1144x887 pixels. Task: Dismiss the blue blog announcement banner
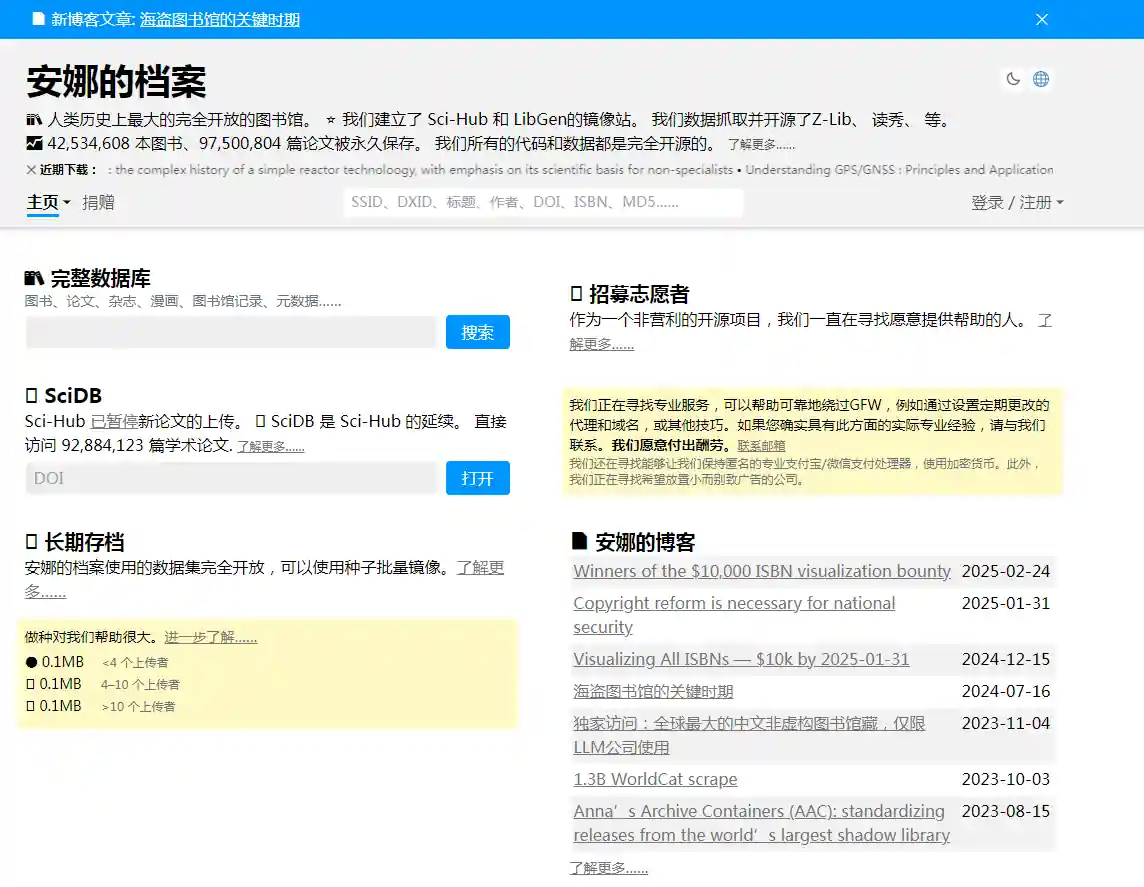click(1041, 19)
